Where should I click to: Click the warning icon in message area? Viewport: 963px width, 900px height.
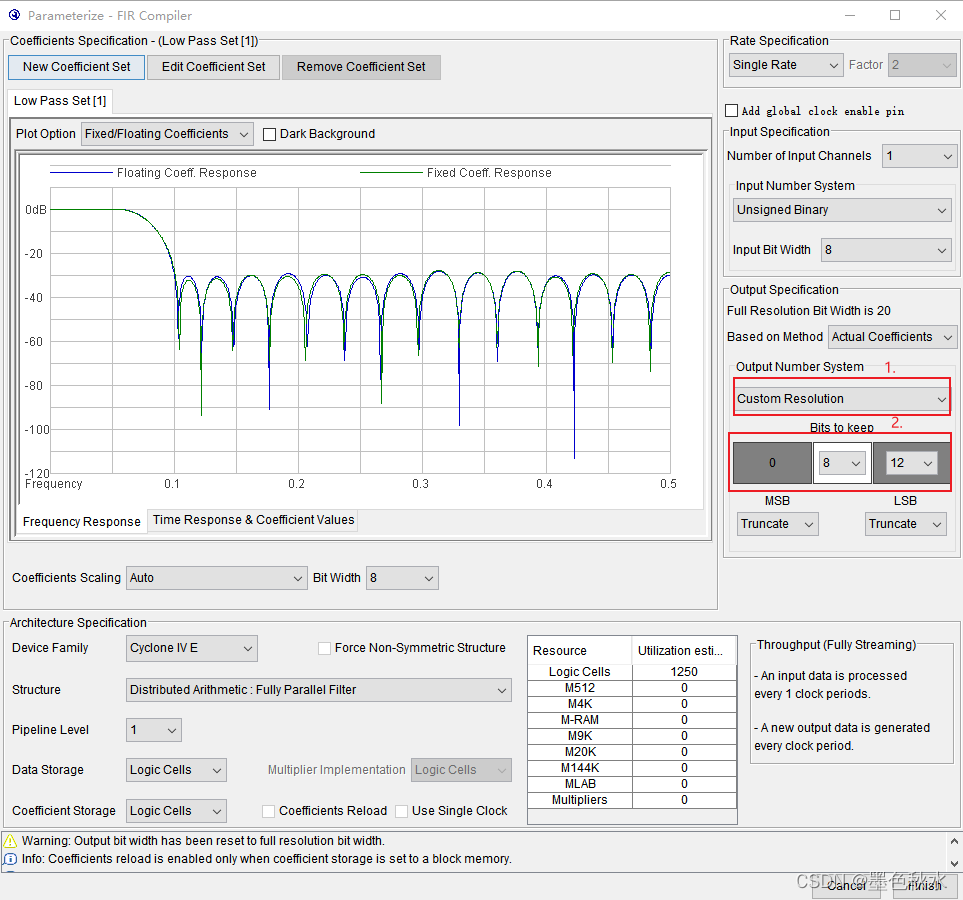(10, 840)
